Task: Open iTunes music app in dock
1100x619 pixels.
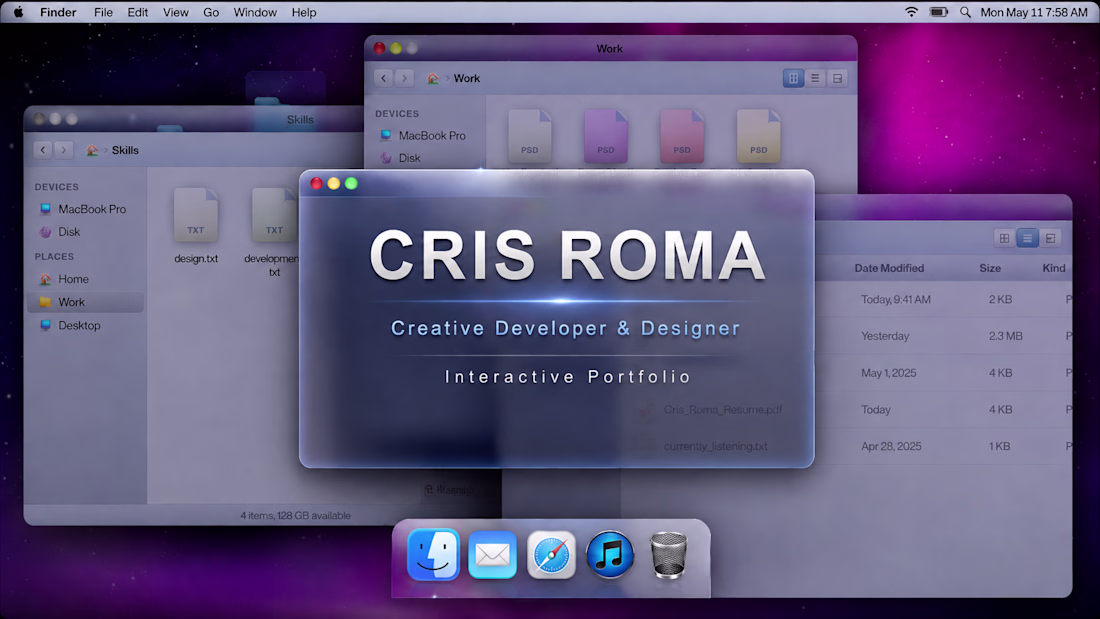Action: [610, 554]
